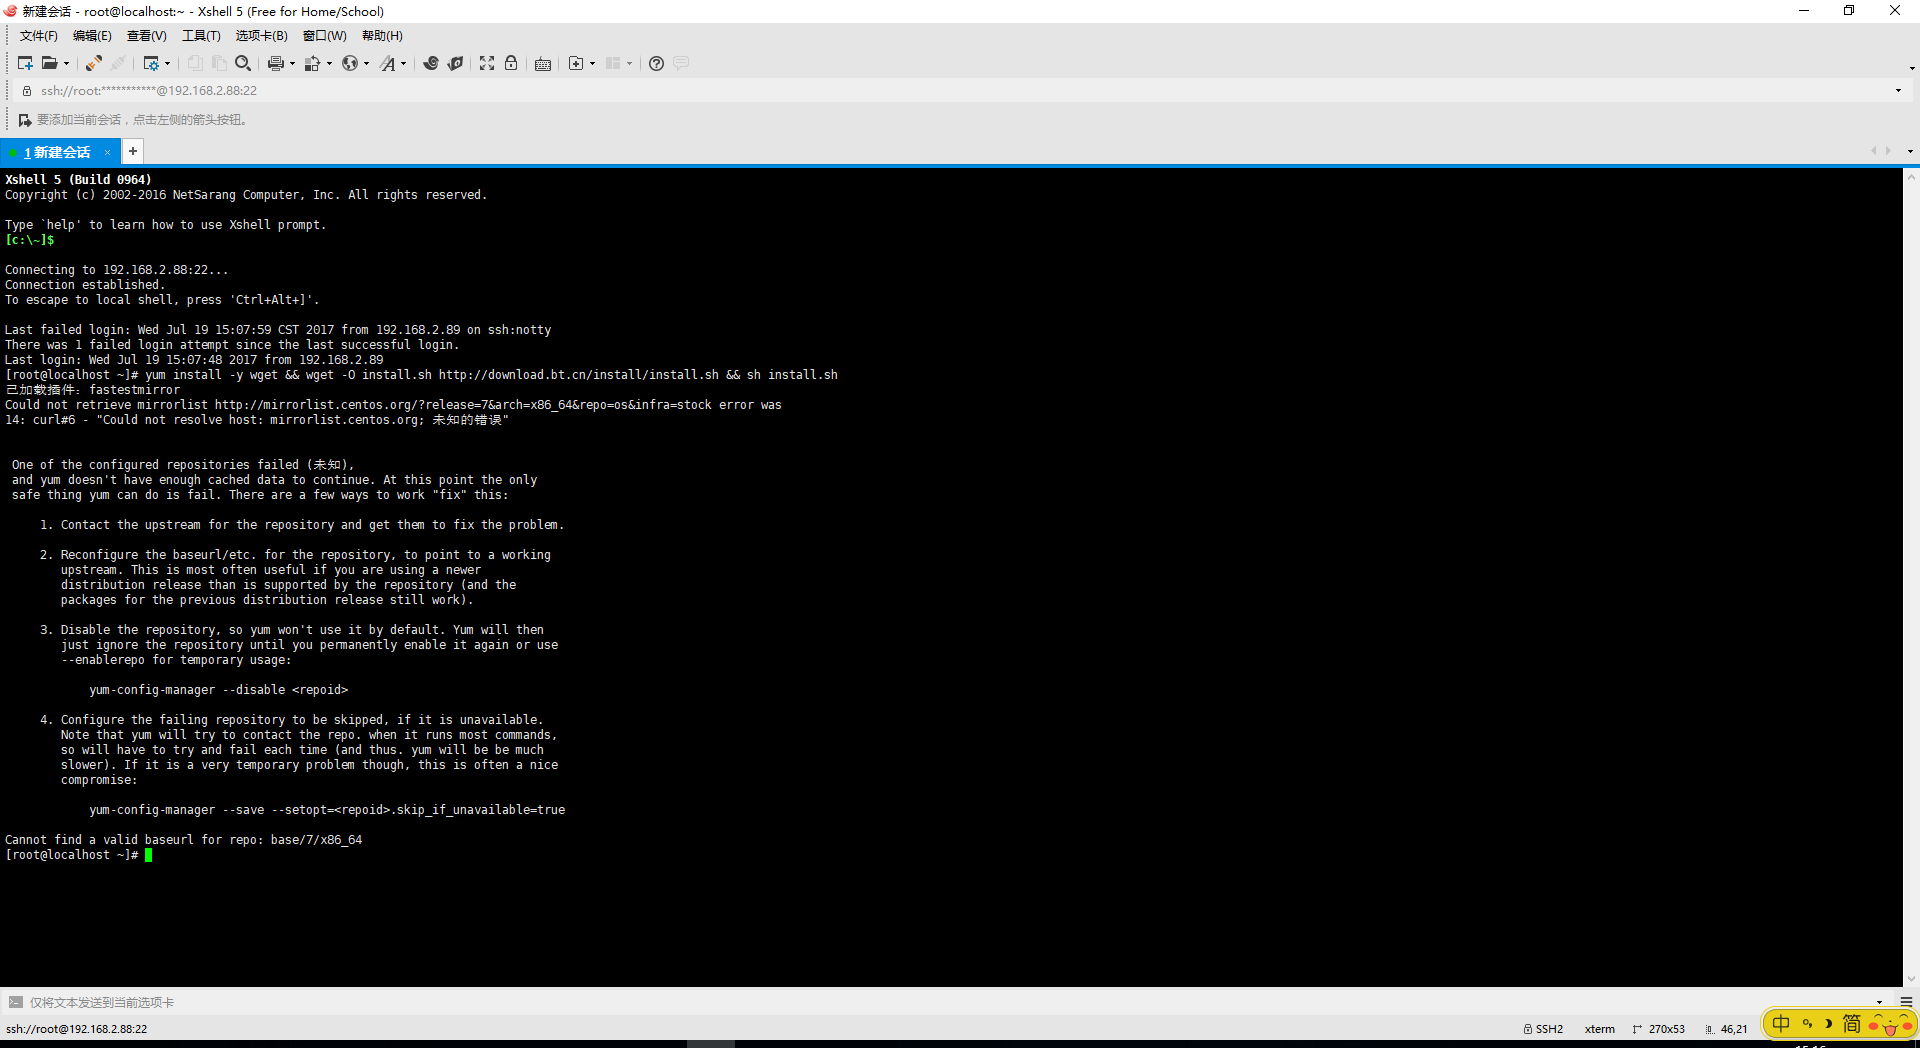Open the 工具(T) menu

coord(201,36)
